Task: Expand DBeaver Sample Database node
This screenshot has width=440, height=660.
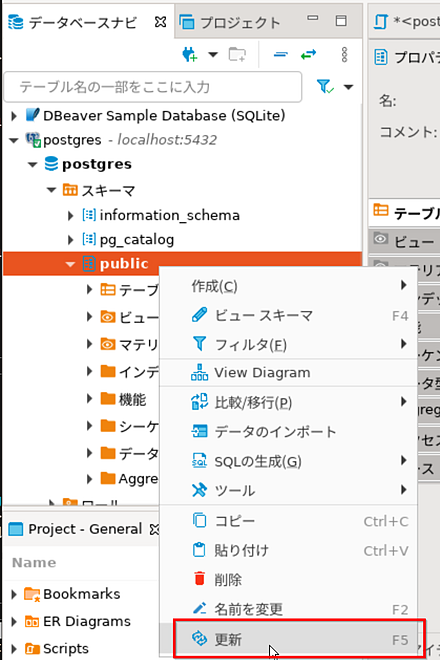Action: (x=14, y=116)
